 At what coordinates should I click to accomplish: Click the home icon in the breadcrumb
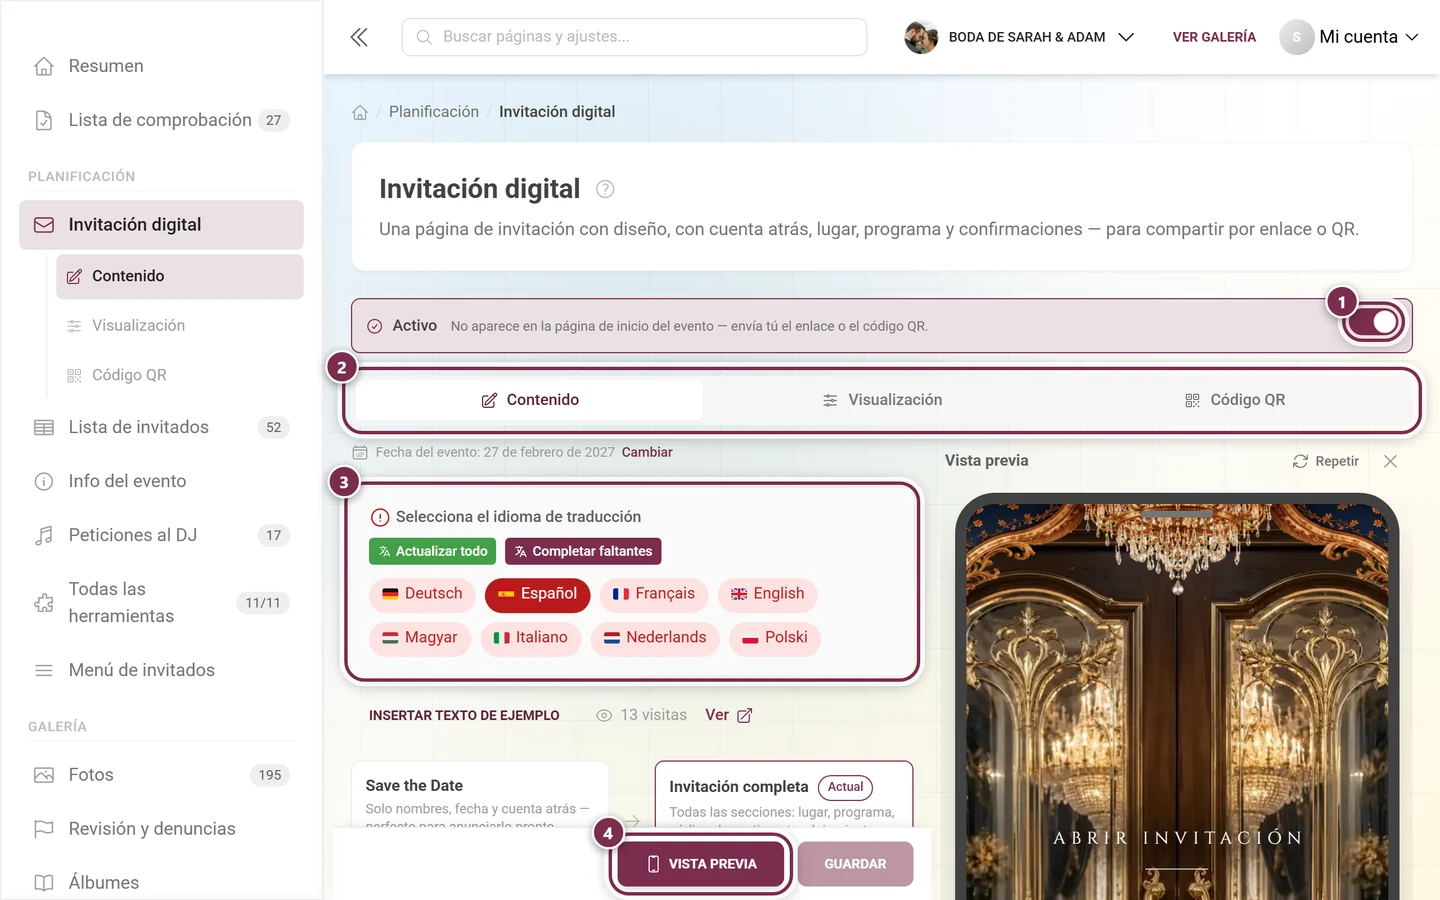pyautogui.click(x=360, y=112)
